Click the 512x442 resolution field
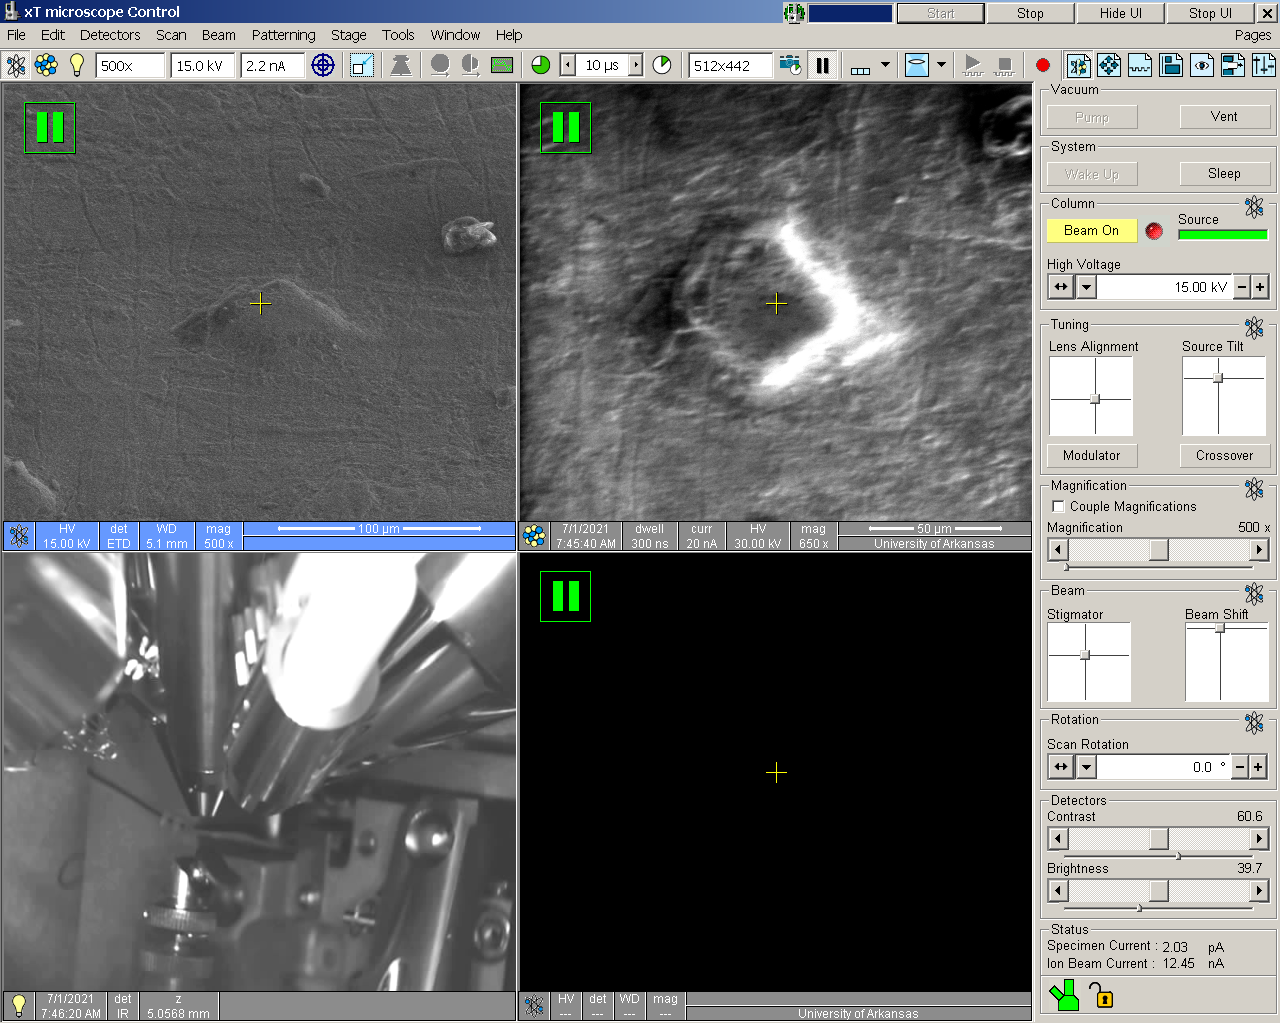Image resolution: width=1280 pixels, height=1024 pixels. tap(730, 66)
